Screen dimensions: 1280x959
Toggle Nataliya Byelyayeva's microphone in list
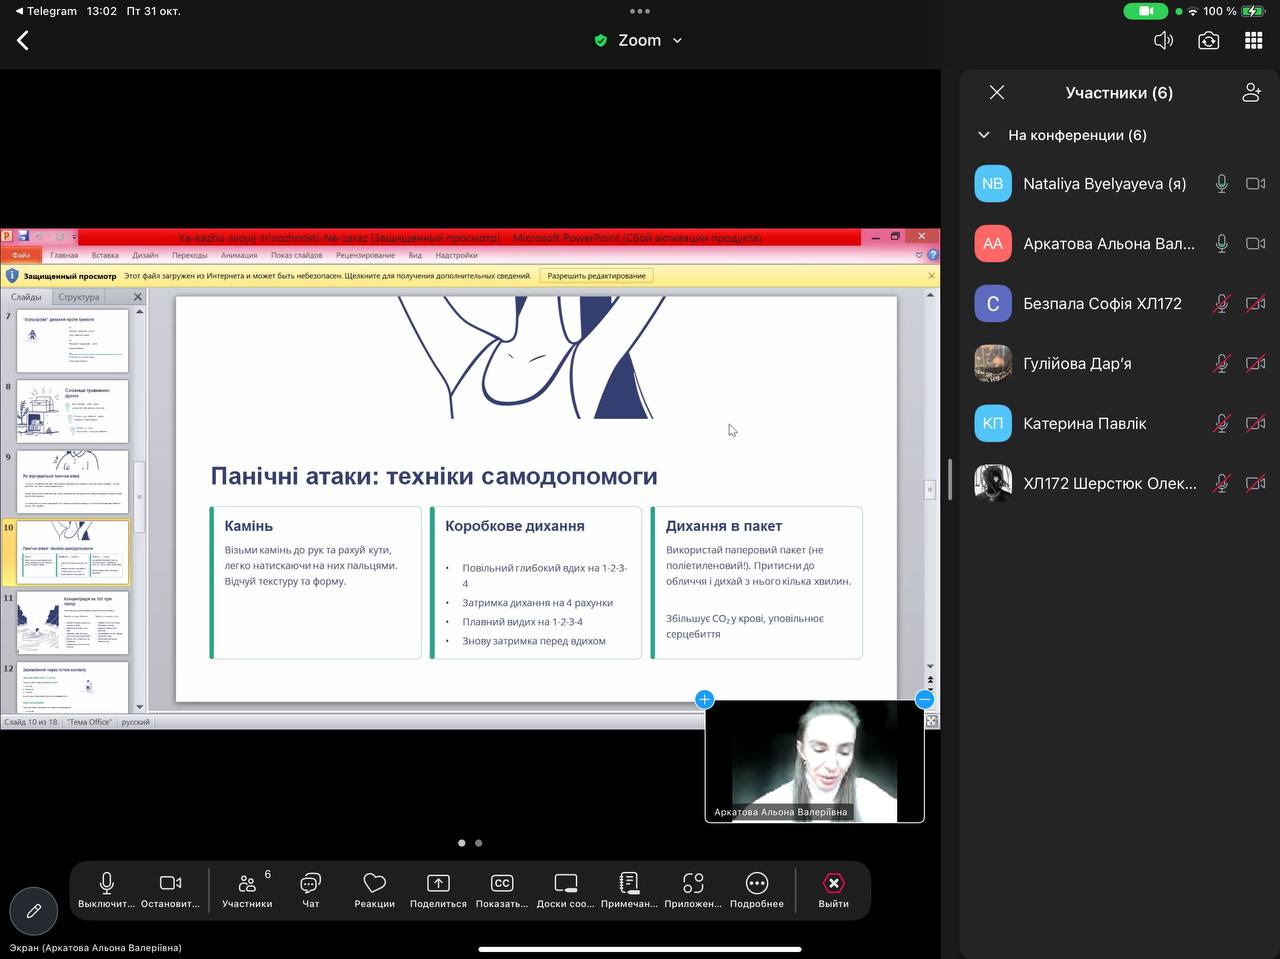(x=1221, y=184)
